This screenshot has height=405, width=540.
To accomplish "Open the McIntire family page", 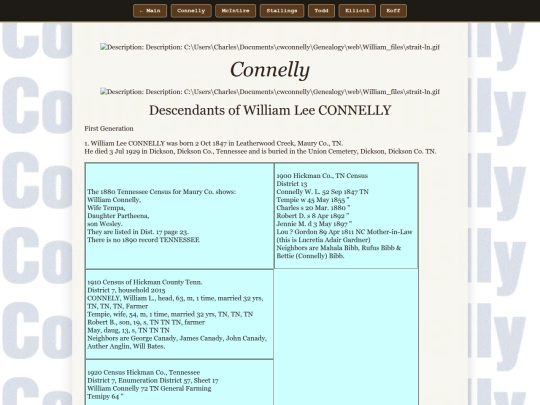I will point(236,11).
